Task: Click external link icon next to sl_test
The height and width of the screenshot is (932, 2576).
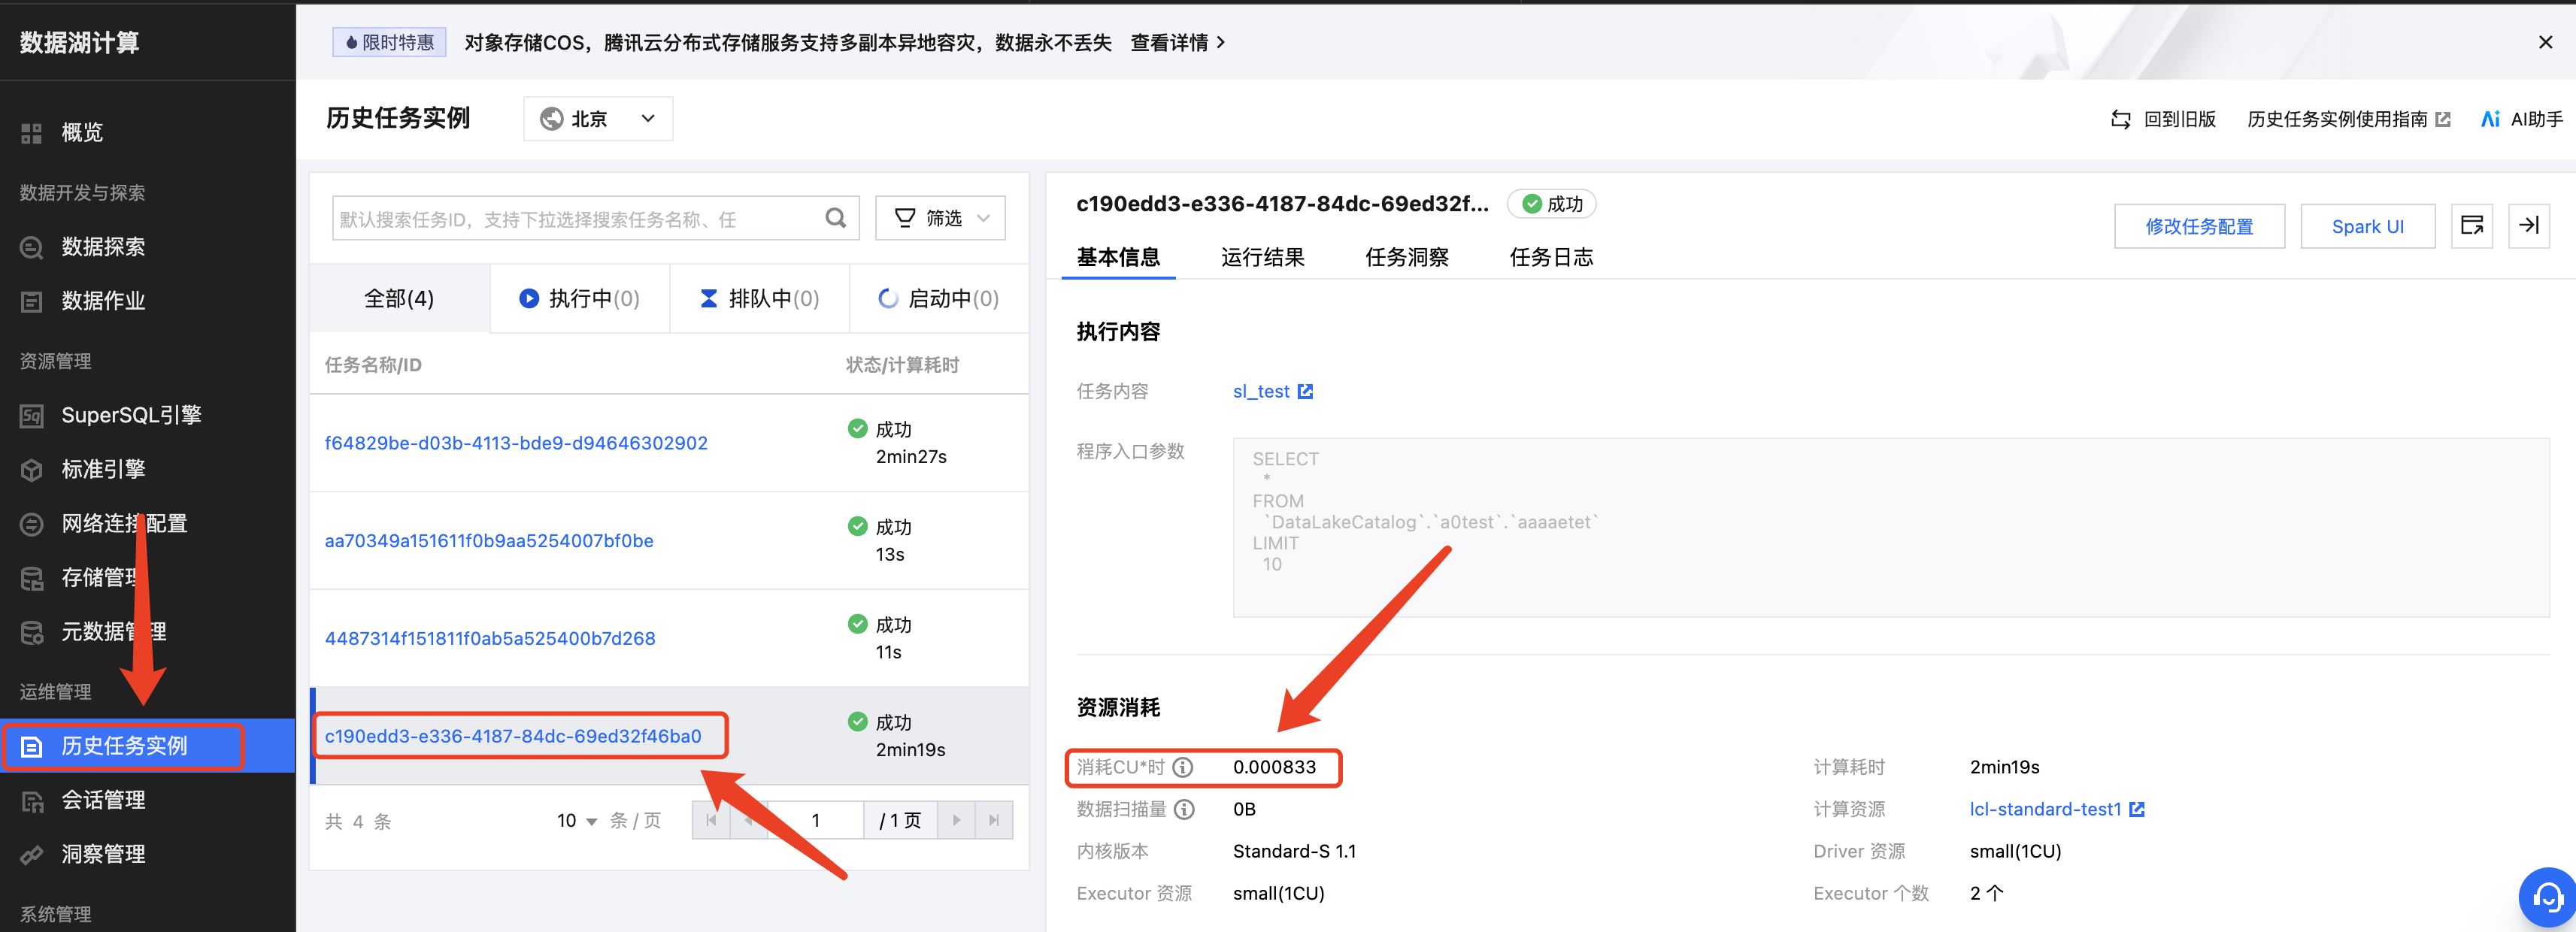Action: coord(1305,391)
